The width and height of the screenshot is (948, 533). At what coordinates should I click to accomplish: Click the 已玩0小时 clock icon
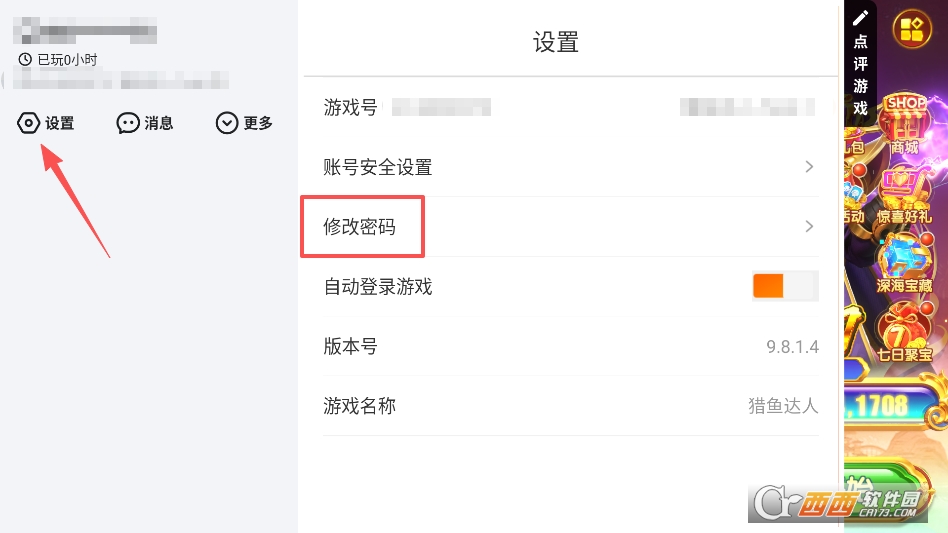tap(25, 60)
